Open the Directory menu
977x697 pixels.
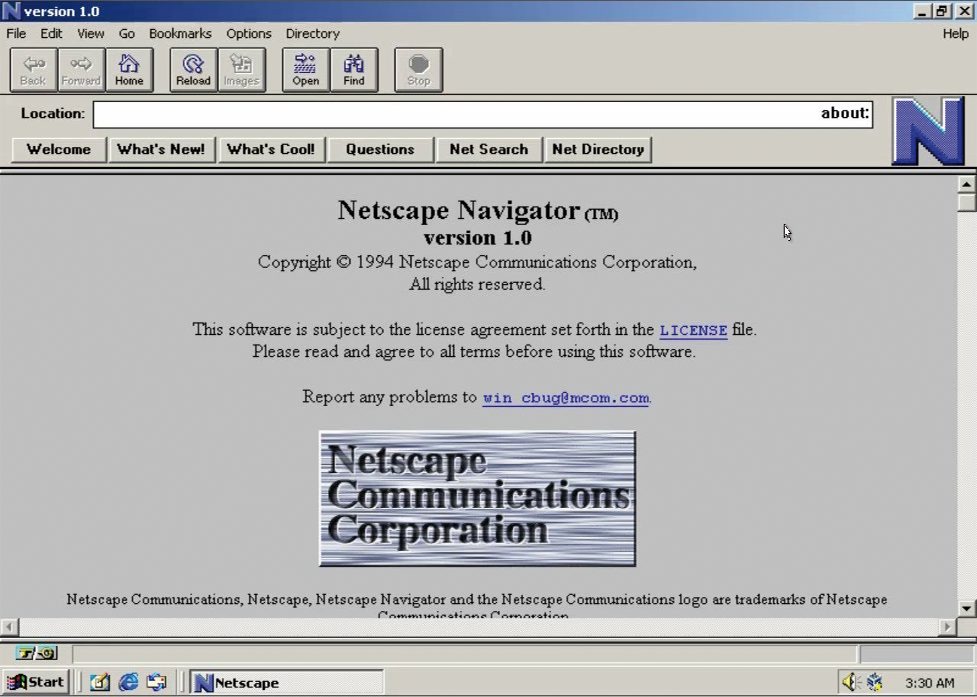point(312,34)
